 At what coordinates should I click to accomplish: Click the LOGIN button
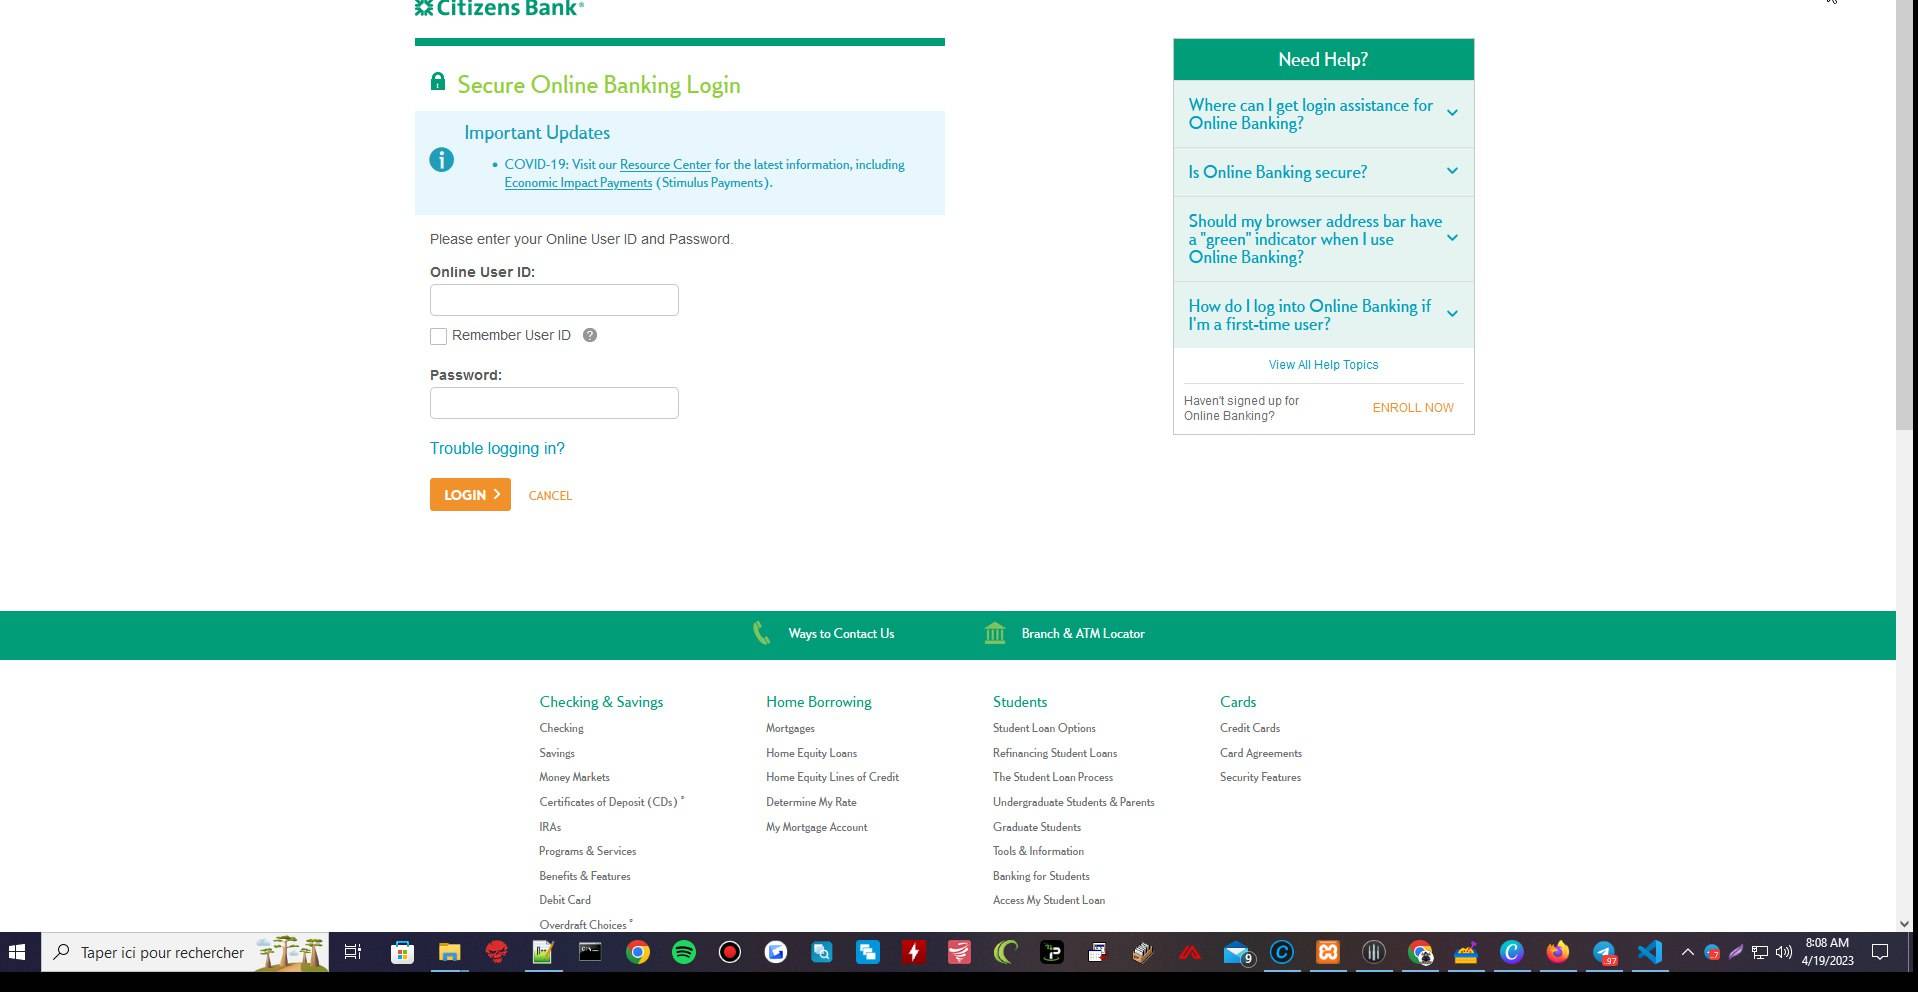tap(470, 495)
